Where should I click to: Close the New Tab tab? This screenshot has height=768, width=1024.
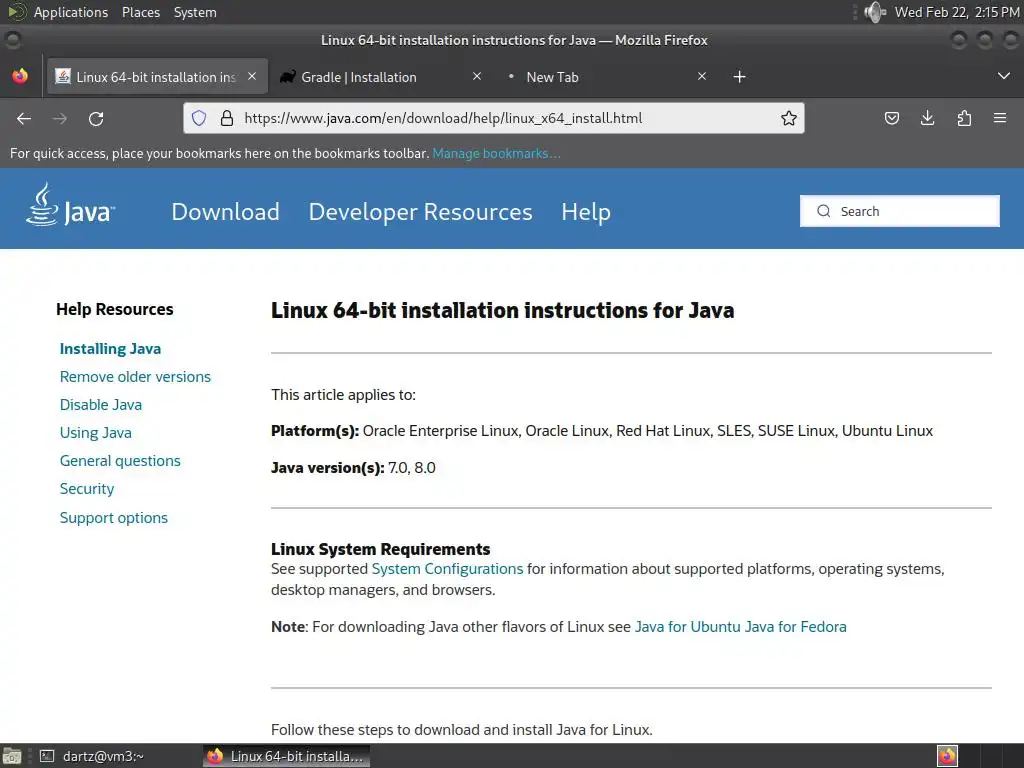pos(702,76)
